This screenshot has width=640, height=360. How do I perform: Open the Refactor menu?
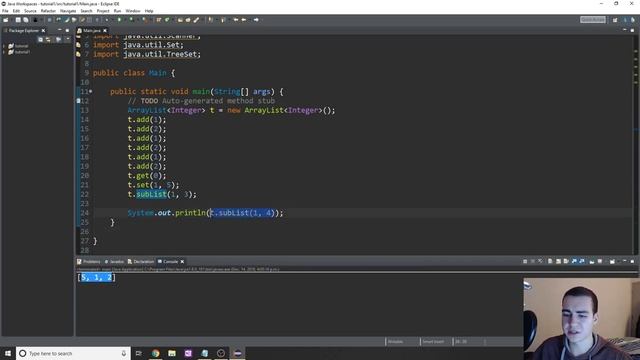[48, 11]
